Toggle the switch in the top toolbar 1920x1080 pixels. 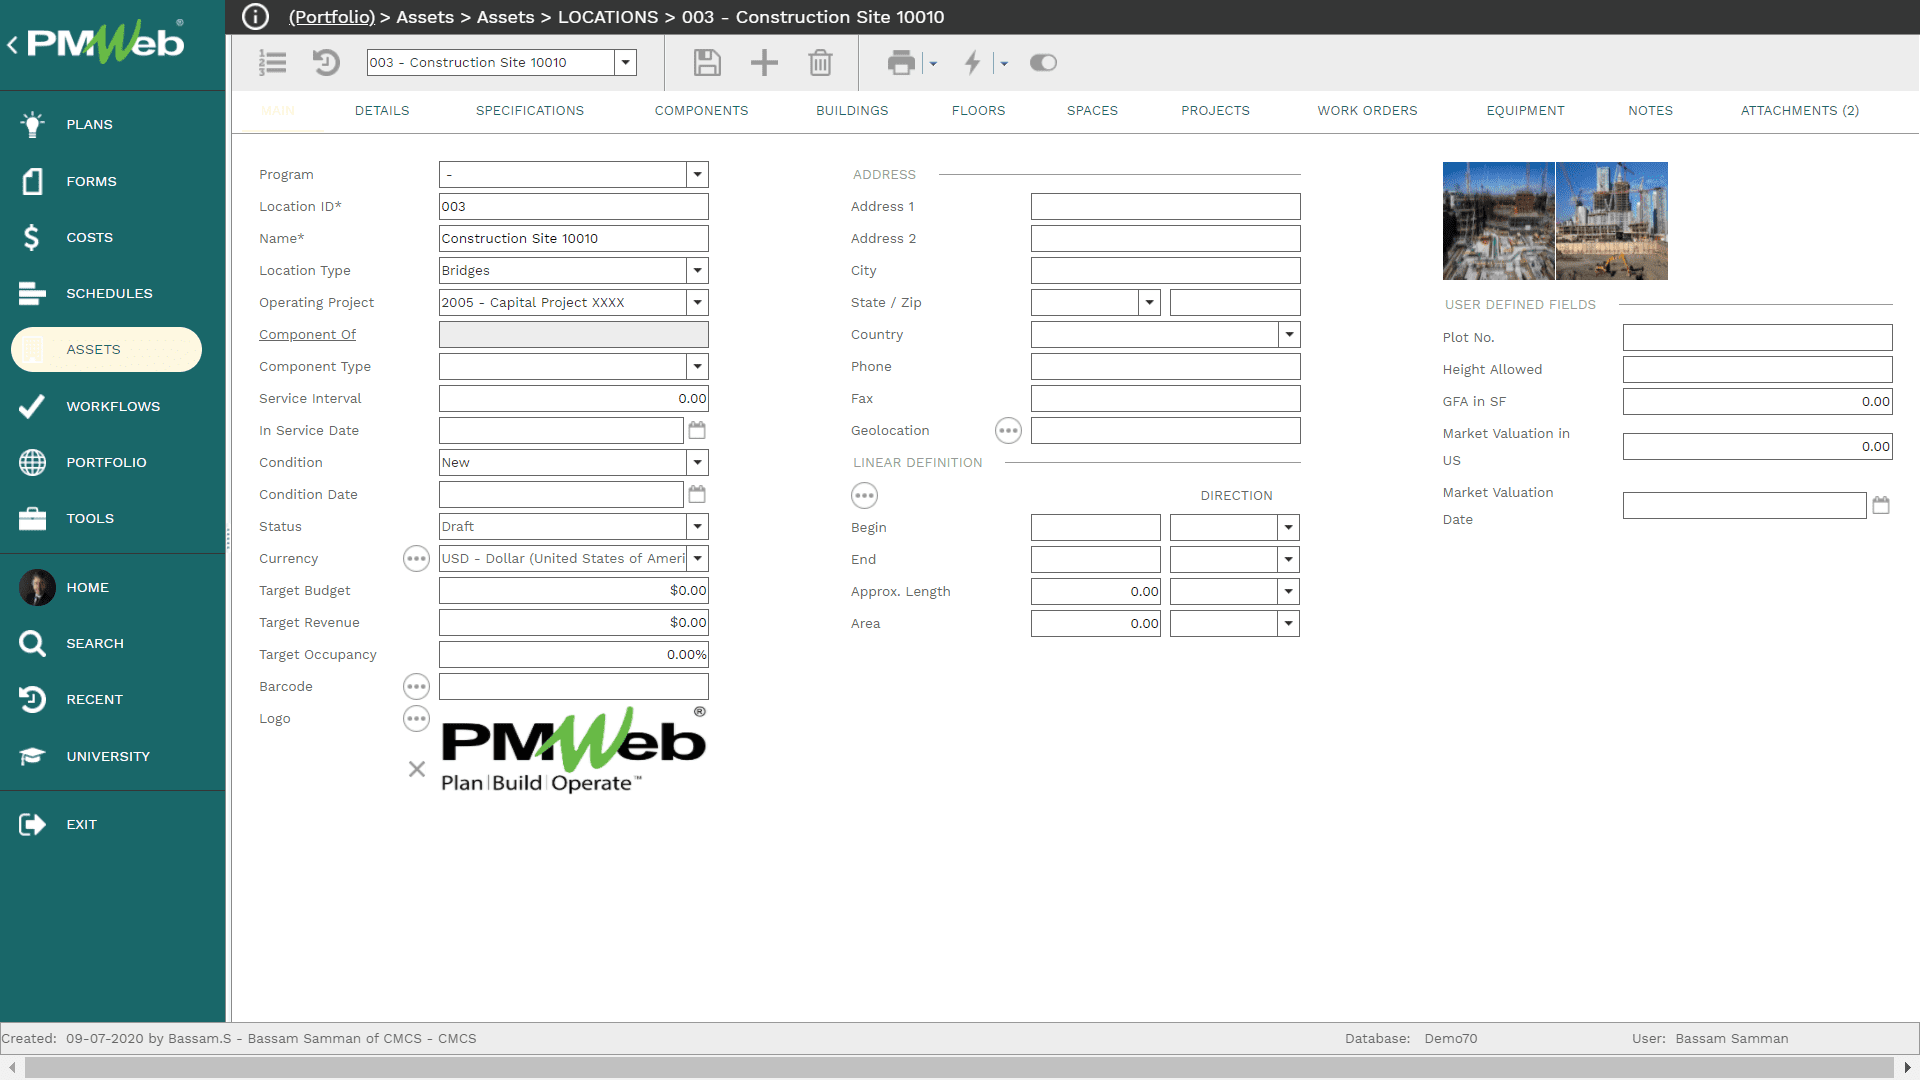tap(1043, 63)
